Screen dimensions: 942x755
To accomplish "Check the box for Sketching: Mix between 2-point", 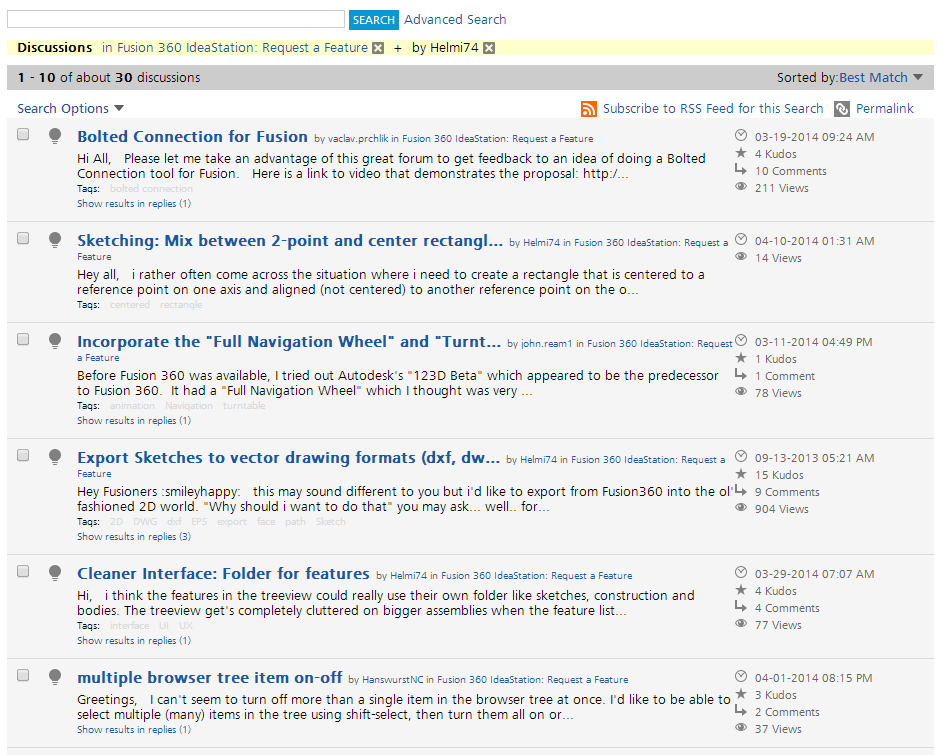I will pos(23,238).
